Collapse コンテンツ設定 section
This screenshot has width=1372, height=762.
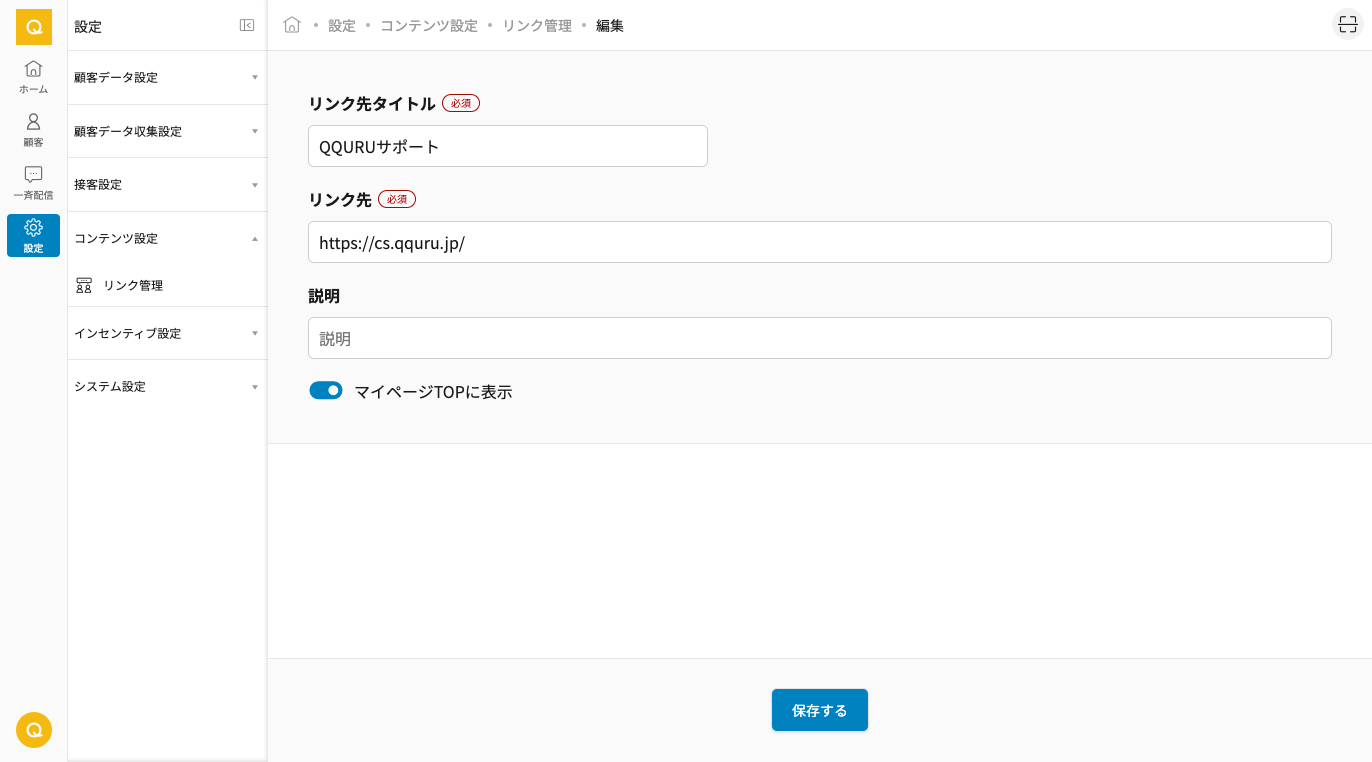point(166,239)
